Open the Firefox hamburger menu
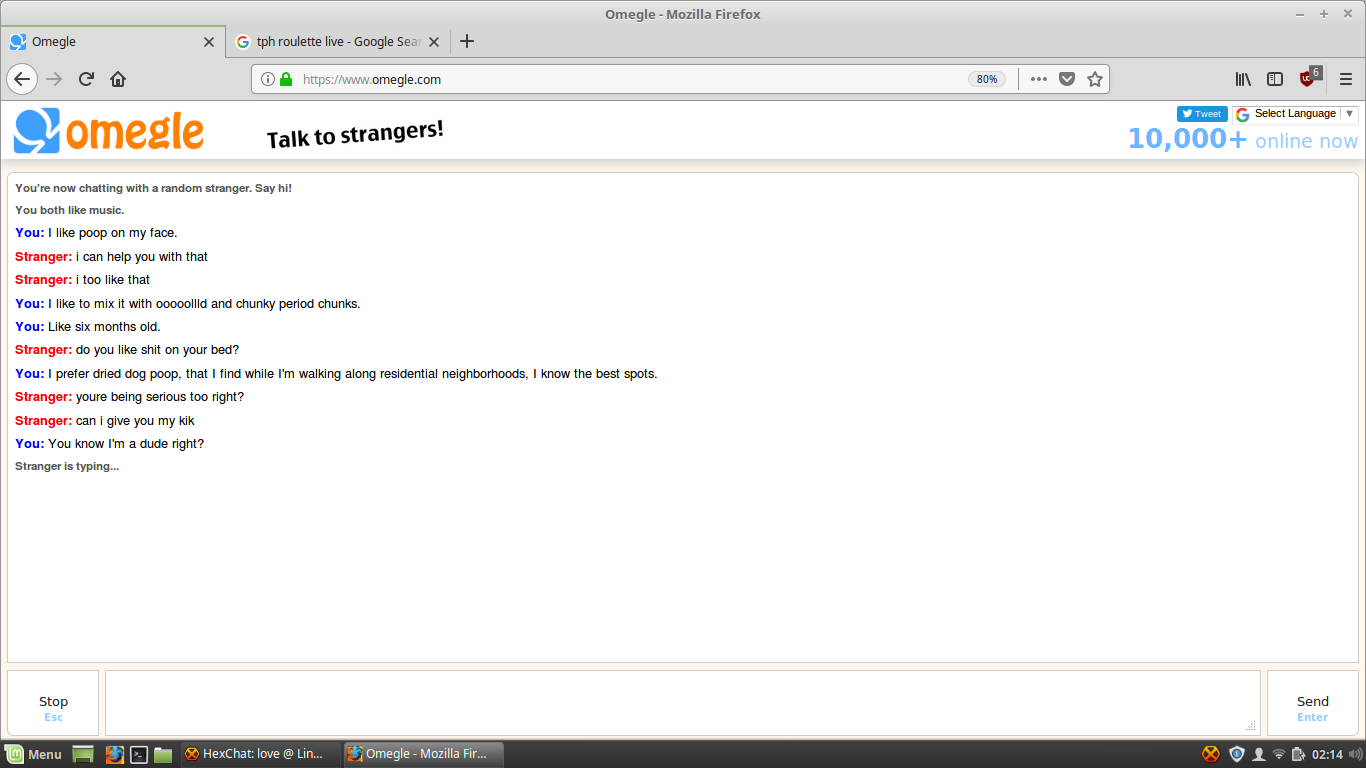Image resolution: width=1366 pixels, height=768 pixels. [1346, 79]
